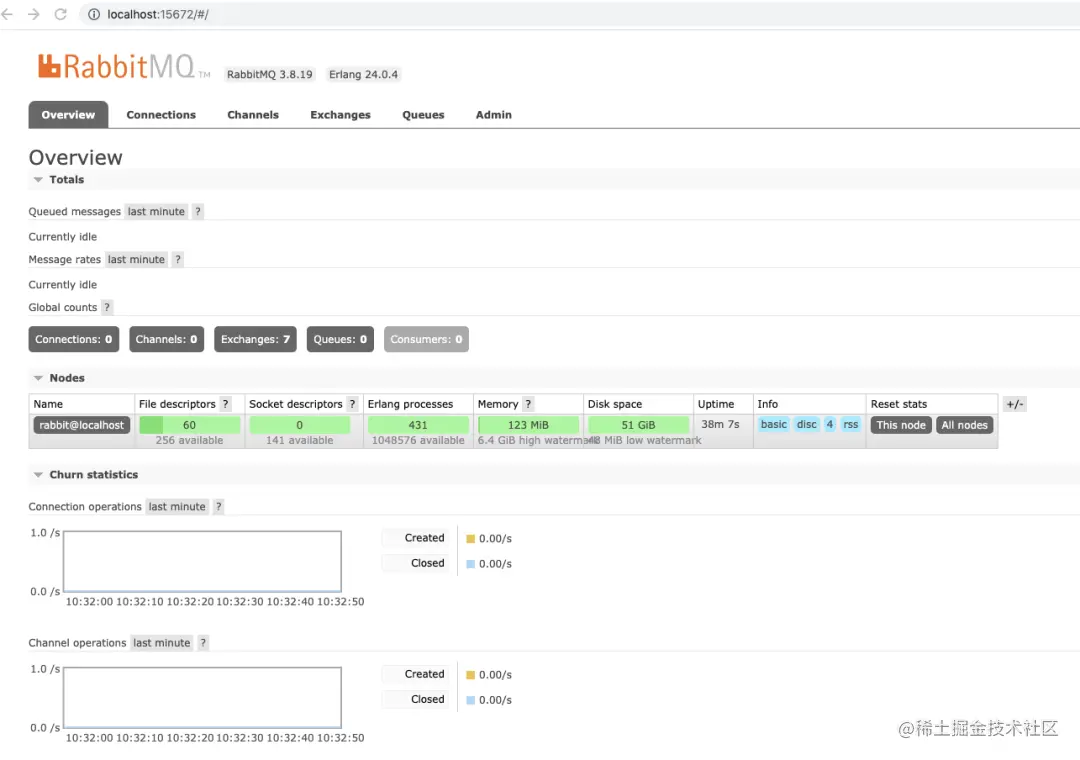Open the Overview tab

68,114
